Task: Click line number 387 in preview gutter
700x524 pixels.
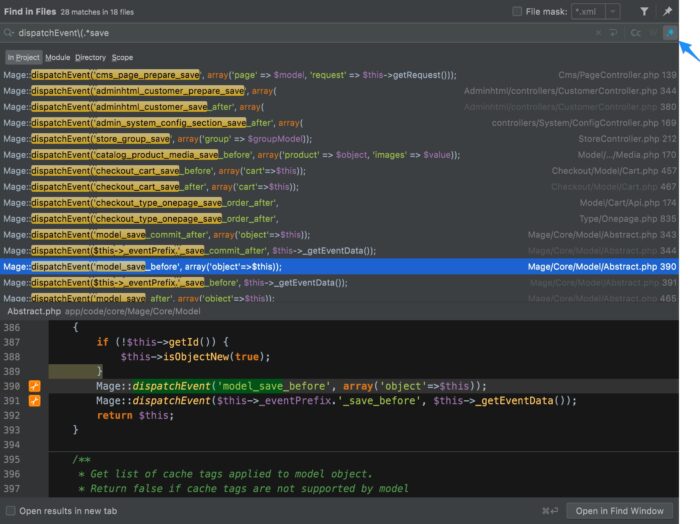Action: [x=12, y=342]
